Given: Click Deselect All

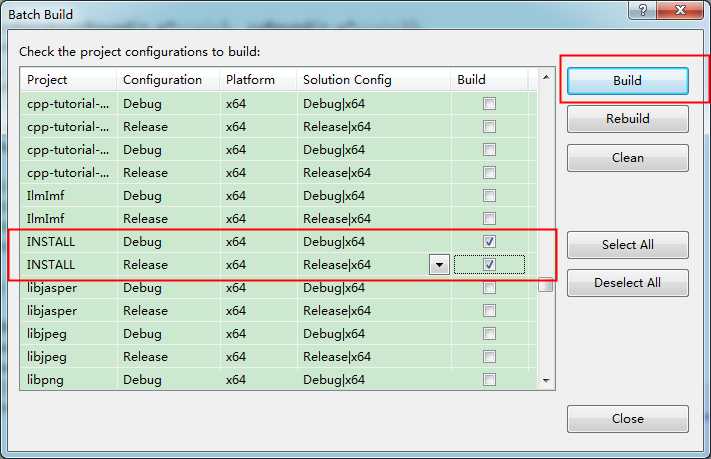Looking at the screenshot, I should 628,283.
